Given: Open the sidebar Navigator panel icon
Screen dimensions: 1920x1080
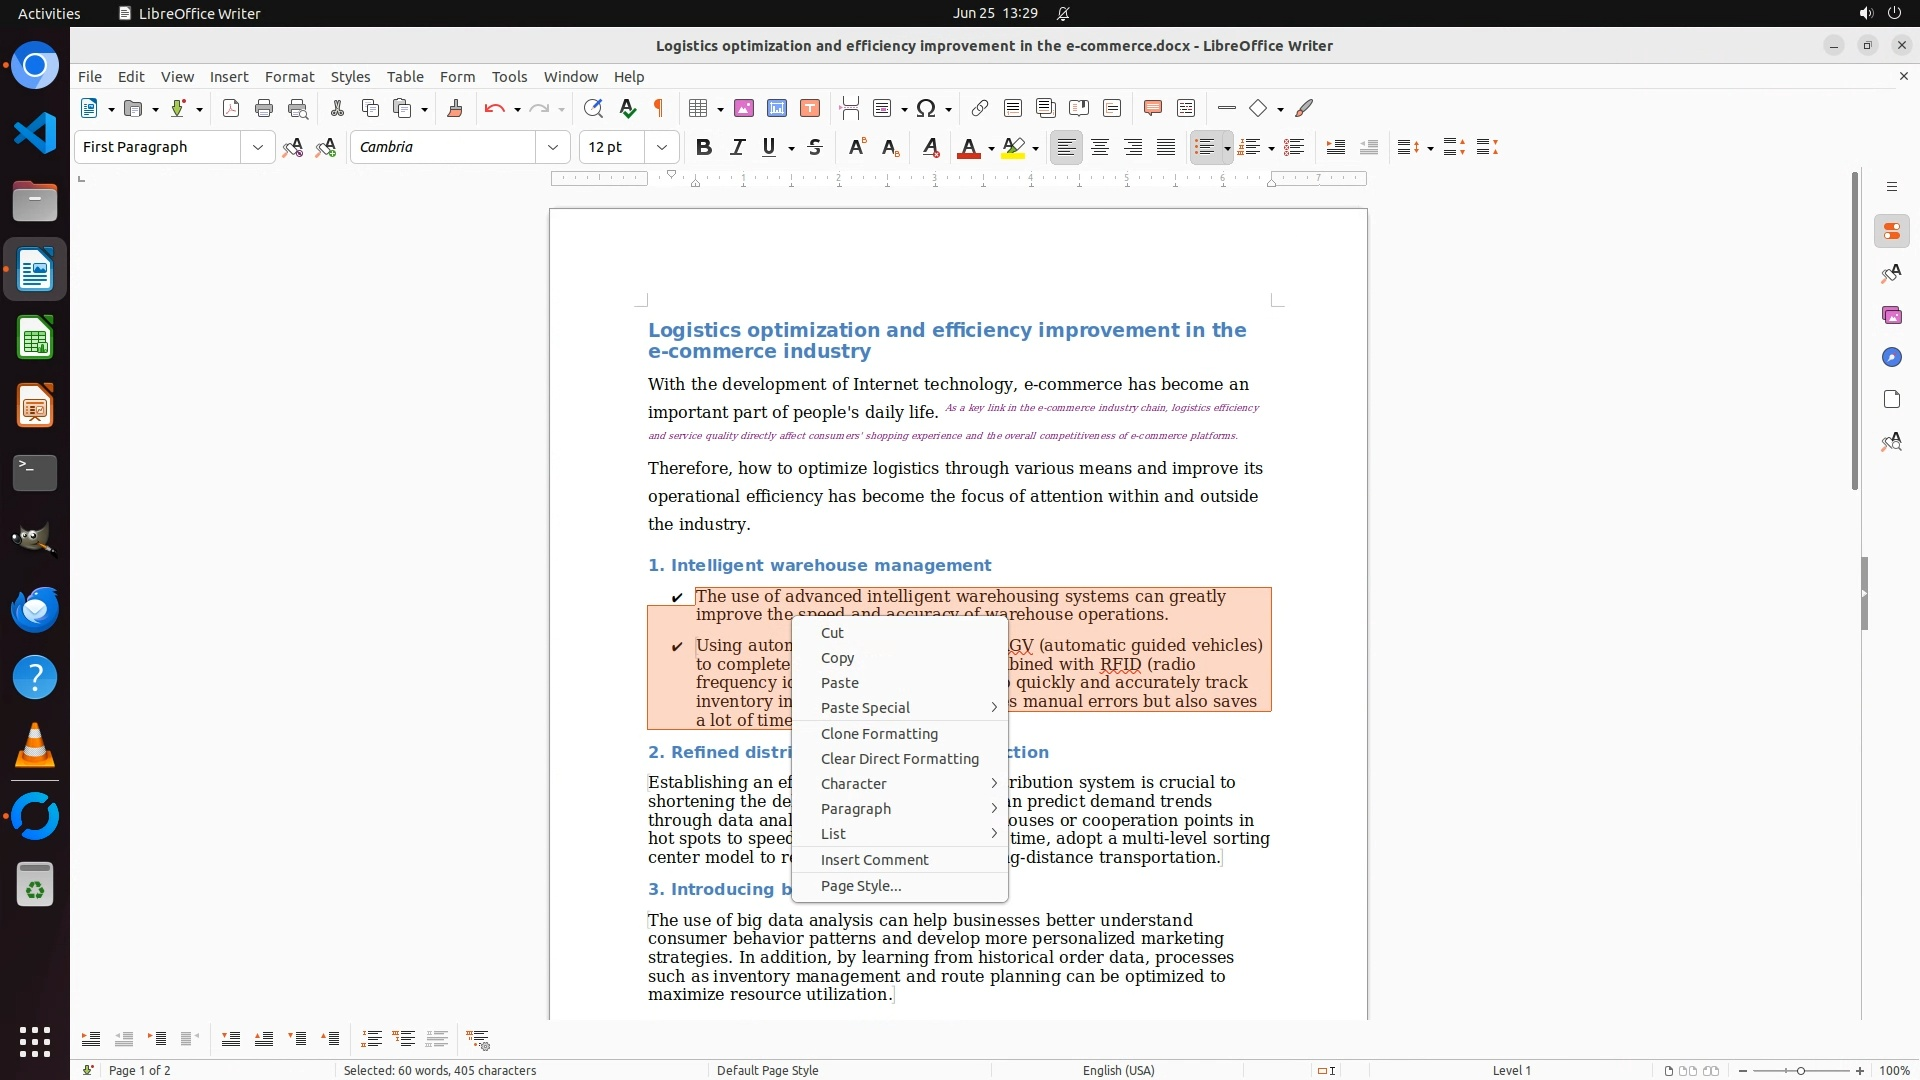Looking at the screenshot, I should coord(1891,358).
